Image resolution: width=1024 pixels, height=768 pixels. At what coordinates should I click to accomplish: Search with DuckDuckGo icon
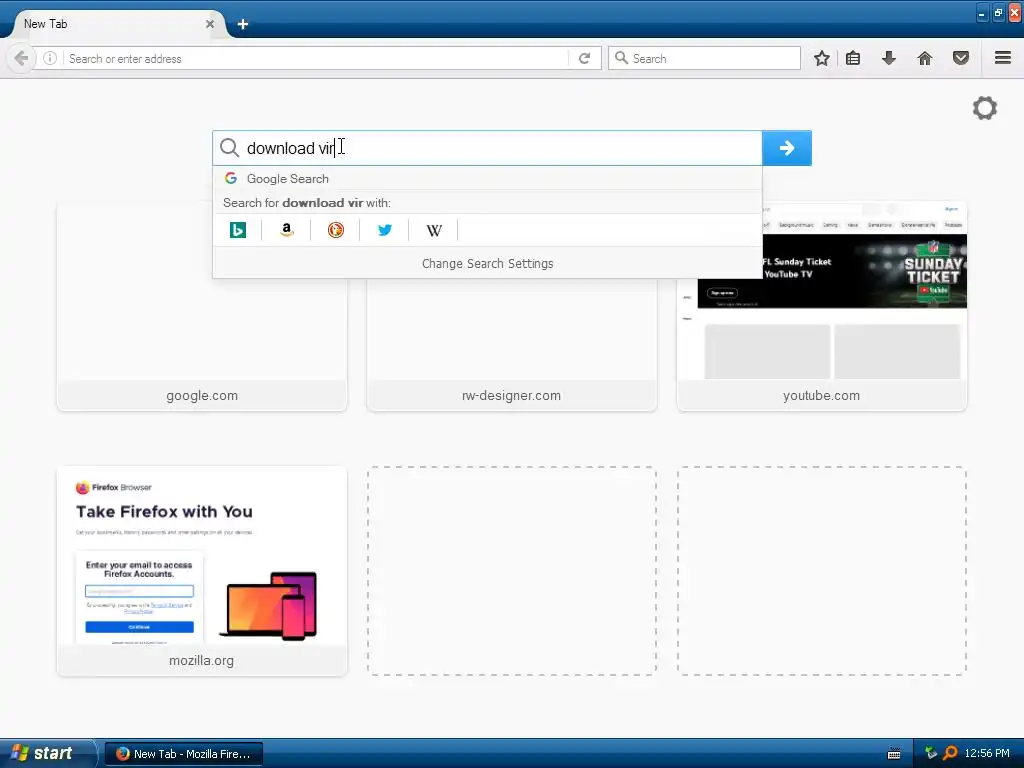[x=336, y=230]
